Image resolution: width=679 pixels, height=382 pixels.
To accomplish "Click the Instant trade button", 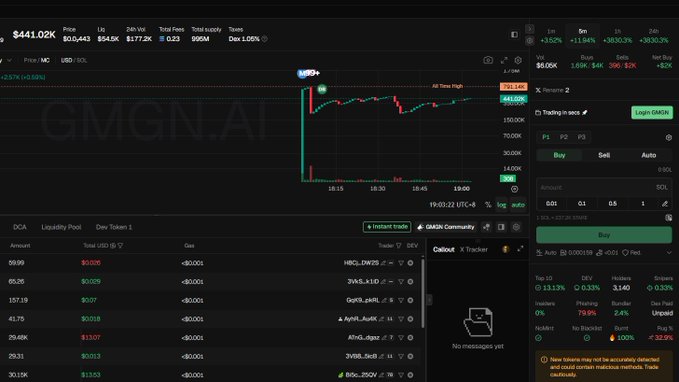I will coord(387,227).
